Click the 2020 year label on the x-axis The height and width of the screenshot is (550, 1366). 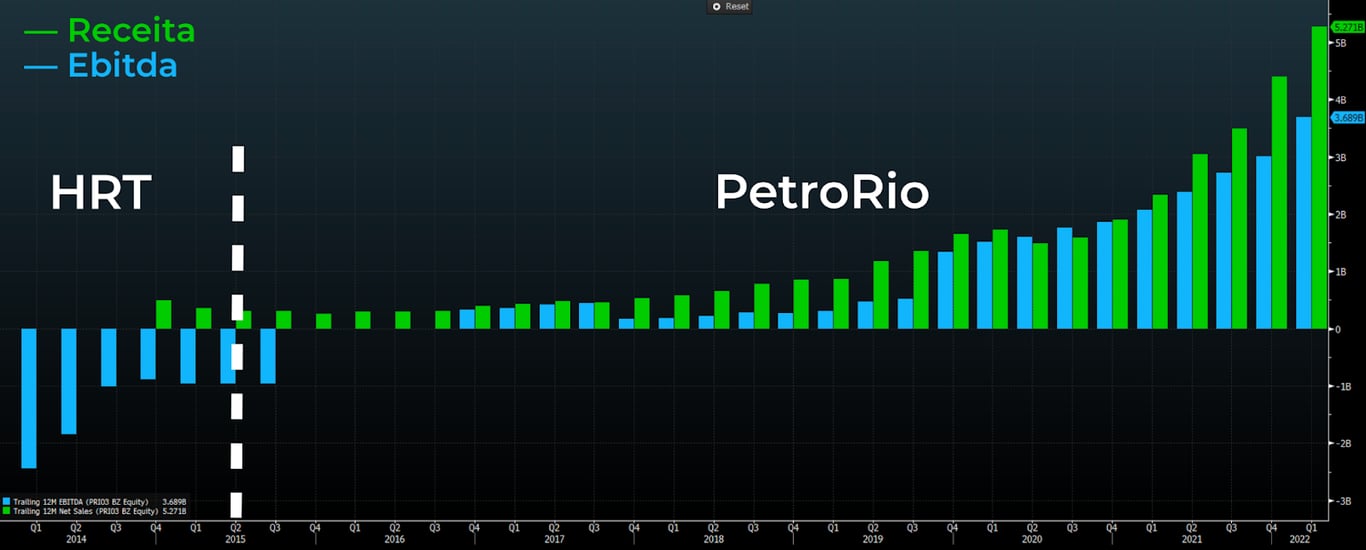tap(1032, 538)
